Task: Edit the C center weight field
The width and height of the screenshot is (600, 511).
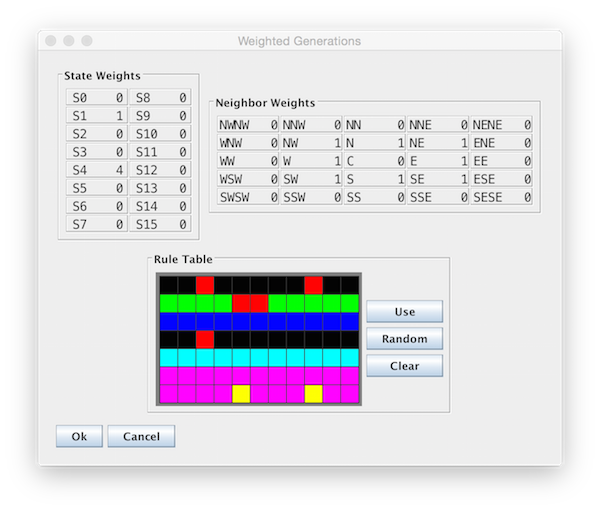Action: [375, 161]
